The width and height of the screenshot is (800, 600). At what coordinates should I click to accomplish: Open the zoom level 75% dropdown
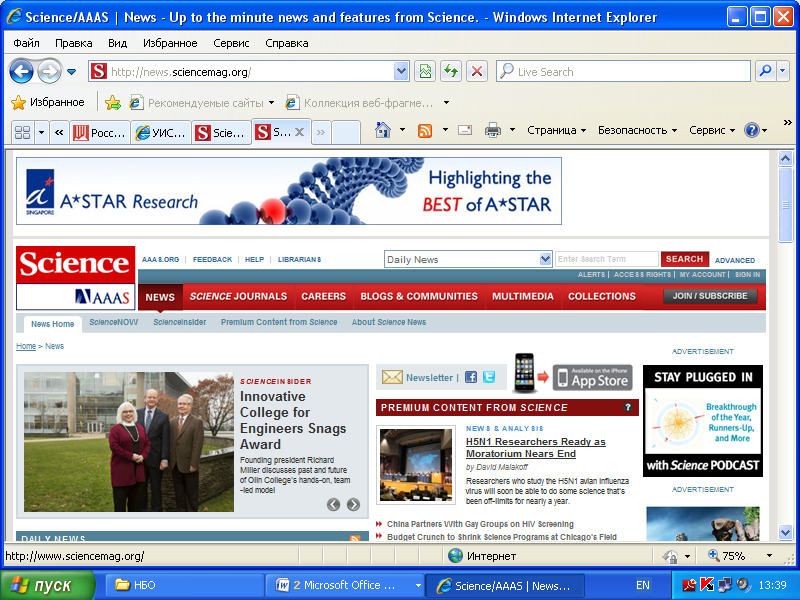769,556
